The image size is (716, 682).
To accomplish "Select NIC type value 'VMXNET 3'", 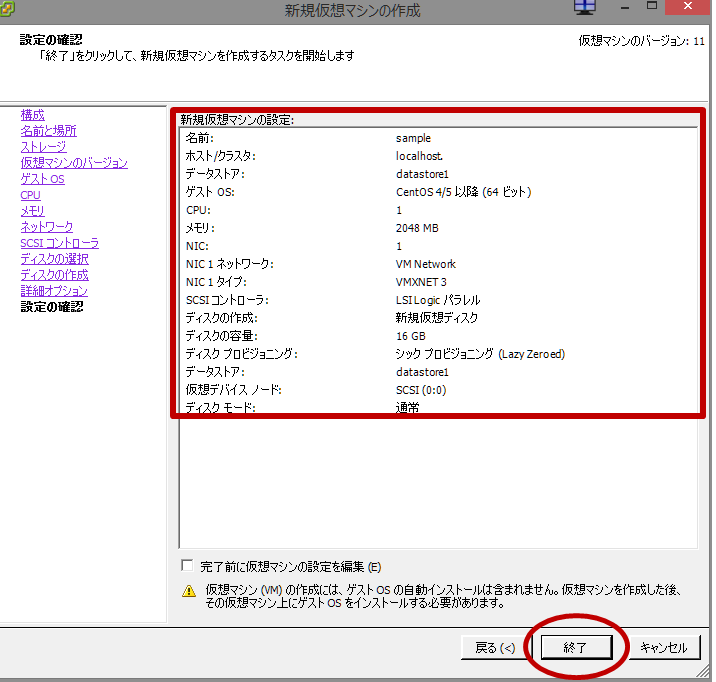I will (x=421, y=282).
